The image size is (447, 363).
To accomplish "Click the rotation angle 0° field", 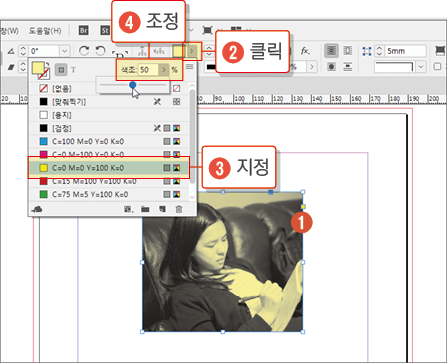I will click(45, 51).
